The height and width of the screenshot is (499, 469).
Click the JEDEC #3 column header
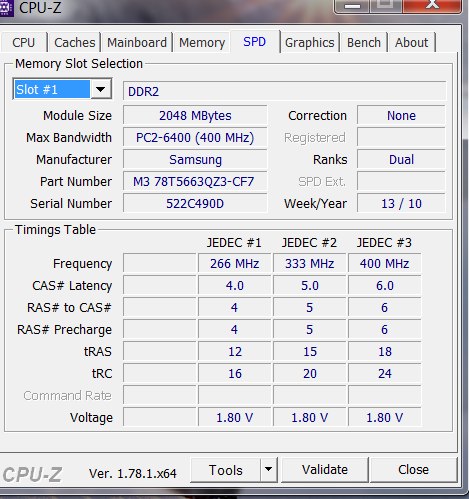384,243
